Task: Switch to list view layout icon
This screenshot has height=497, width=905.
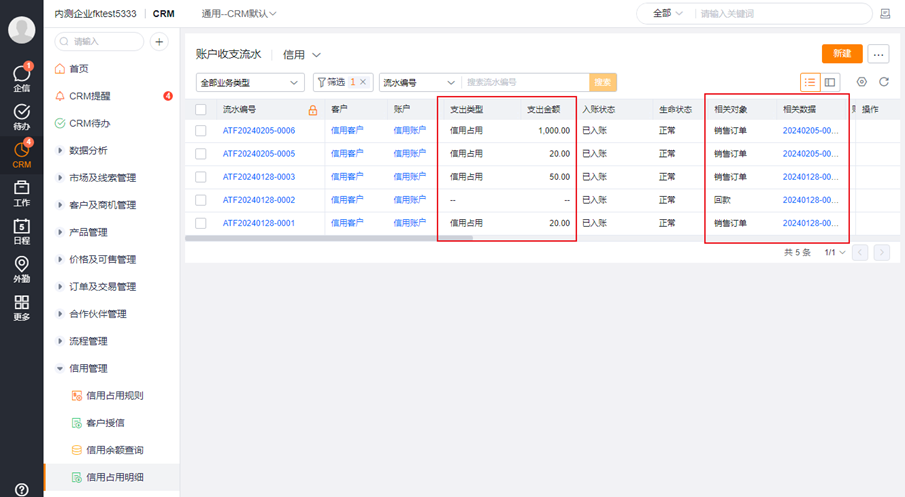Action: point(810,82)
